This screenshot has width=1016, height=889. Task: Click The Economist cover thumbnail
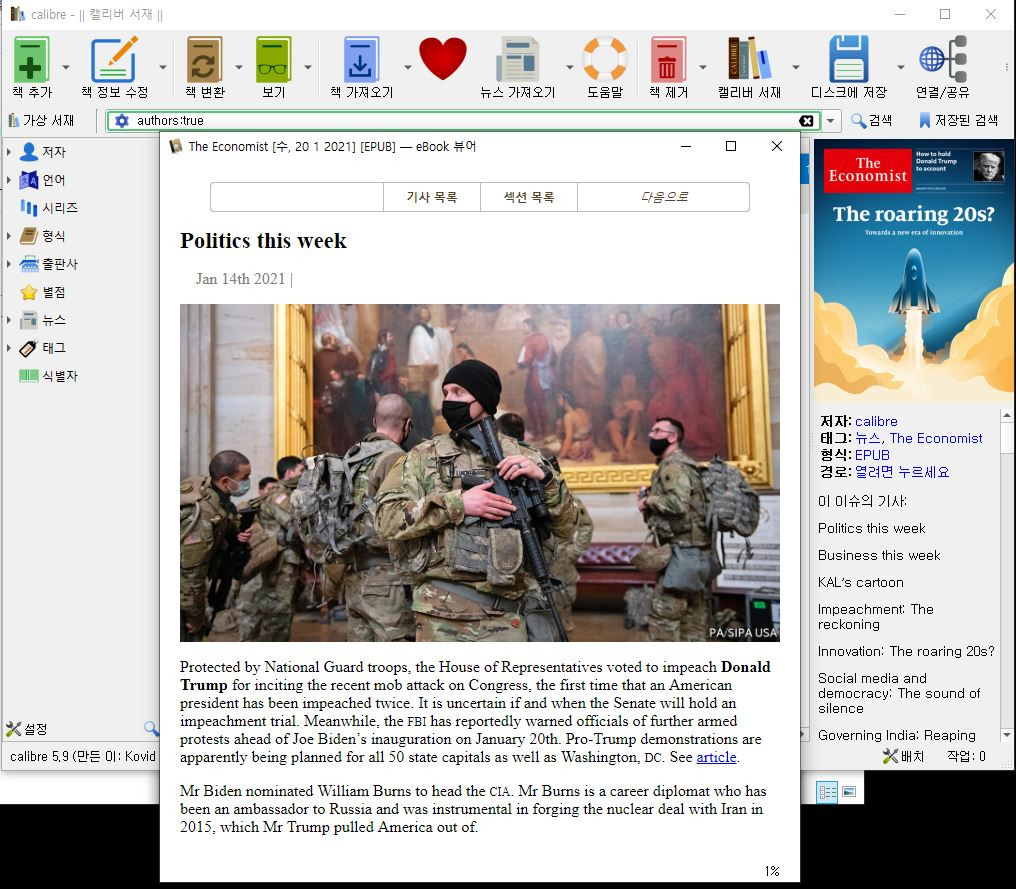tap(914, 271)
